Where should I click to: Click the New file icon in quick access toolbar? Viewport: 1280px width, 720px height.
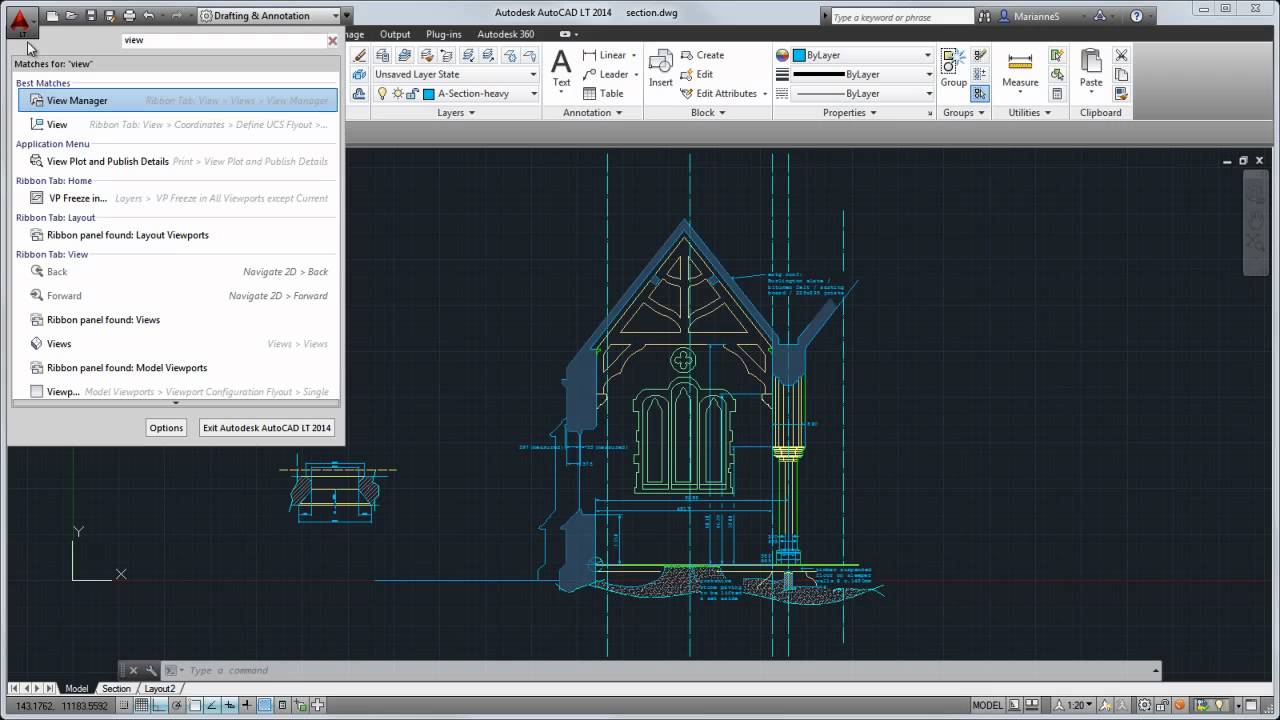(52, 16)
